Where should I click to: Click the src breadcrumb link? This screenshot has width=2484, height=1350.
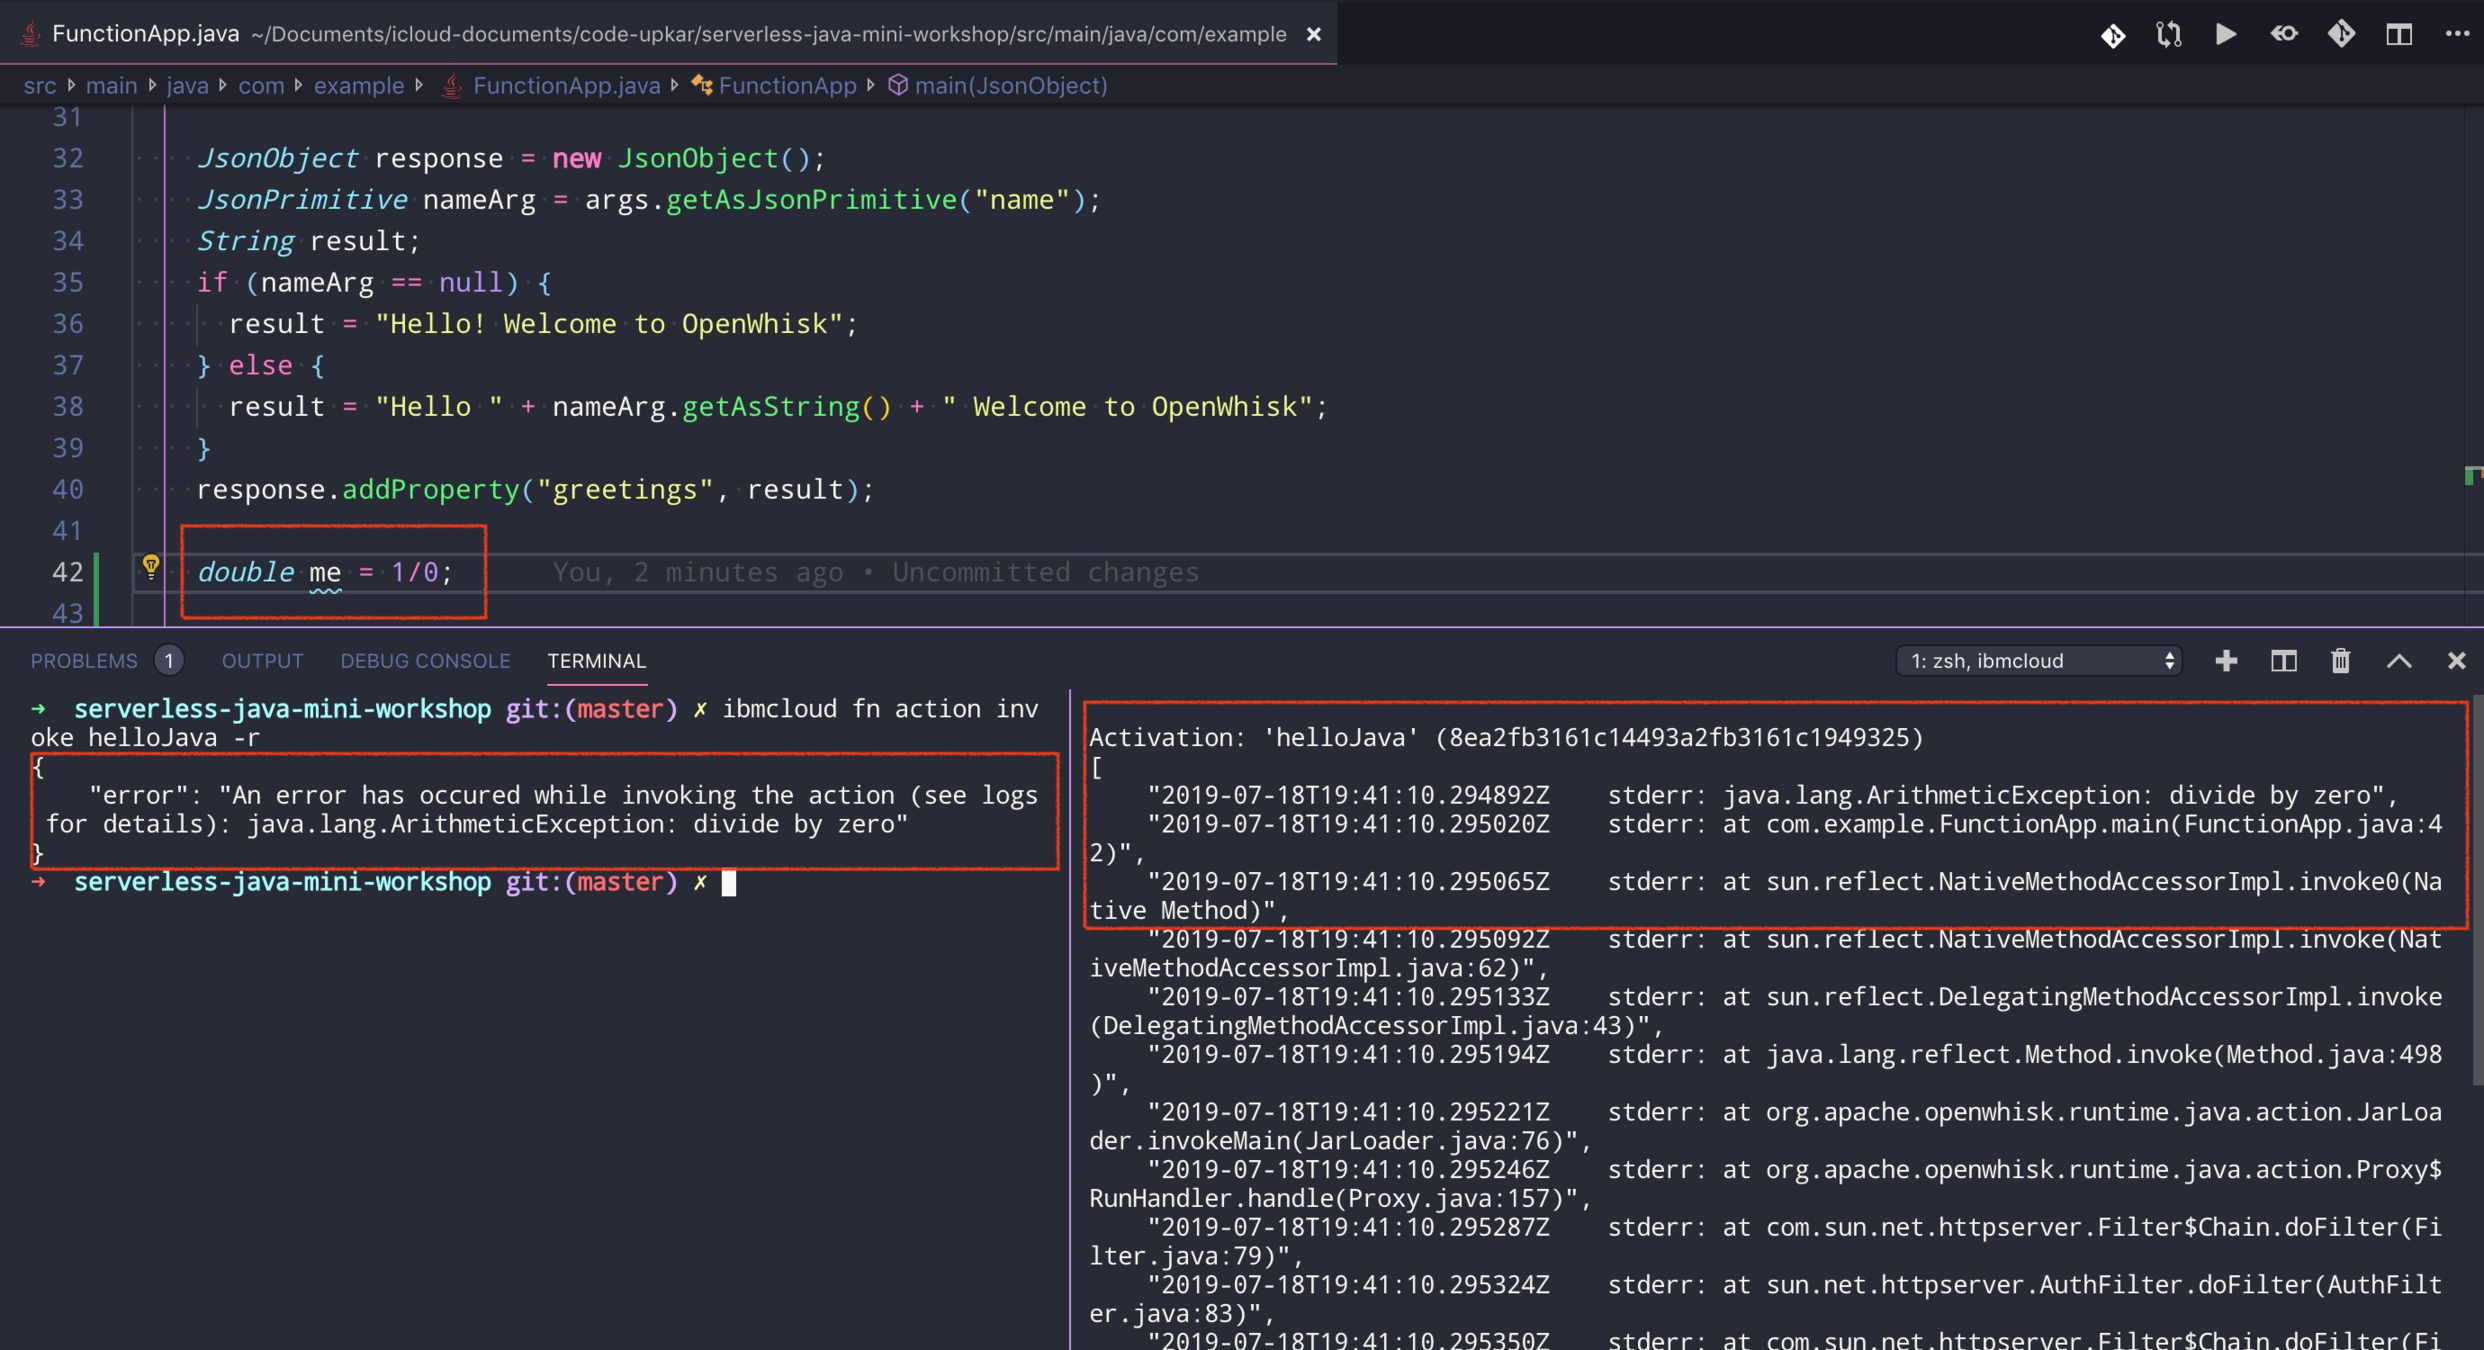coord(40,86)
